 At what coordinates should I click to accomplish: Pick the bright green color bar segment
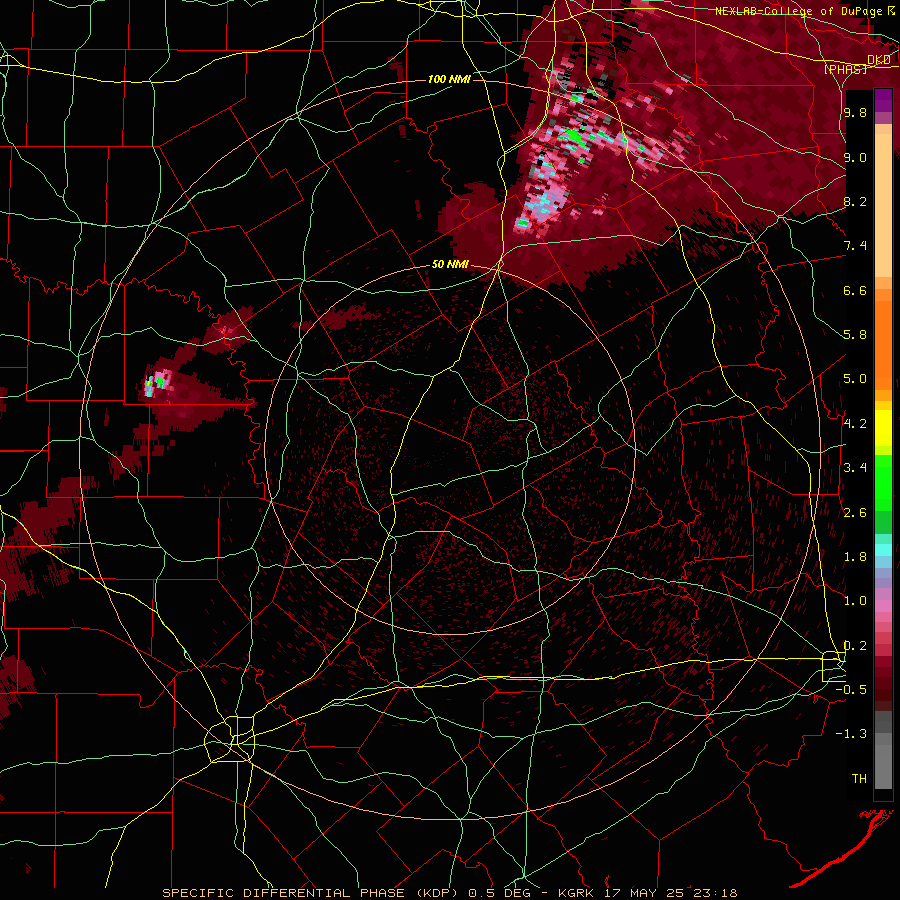[883, 483]
